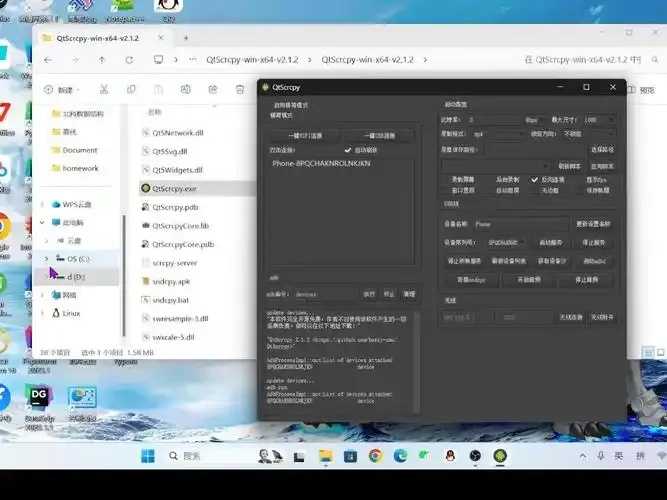
Task: Select QtScrcpy.exe icon in file list
Action: click(146, 188)
